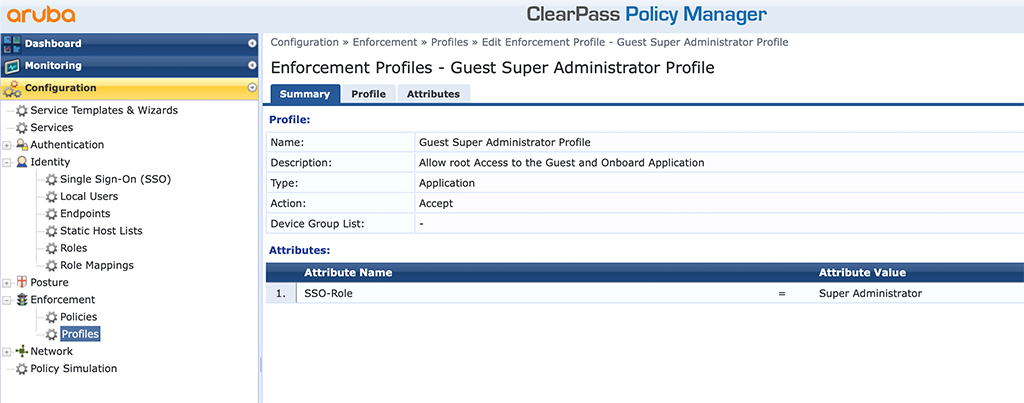This screenshot has height=403, width=1024.
Task: Open Role Mappings
Action: click(97, 265)
